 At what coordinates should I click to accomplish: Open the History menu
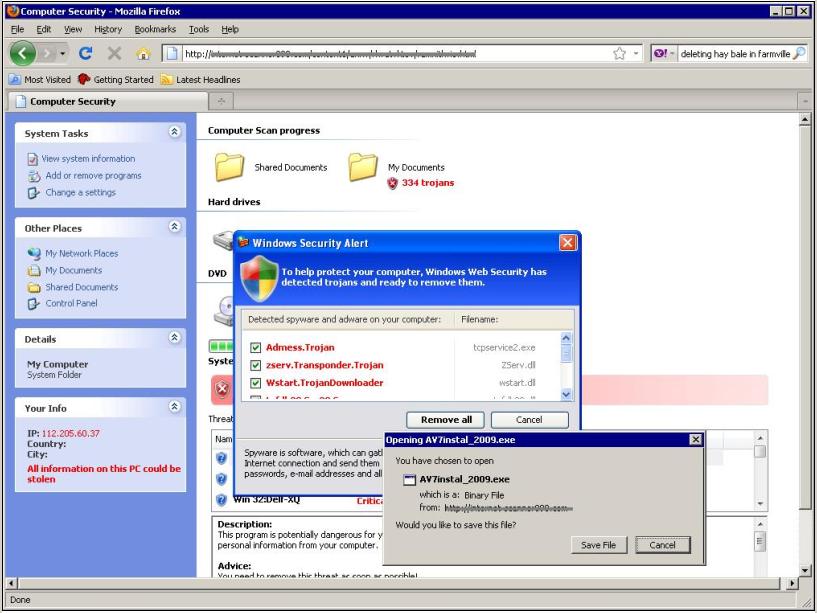[108, 29]
